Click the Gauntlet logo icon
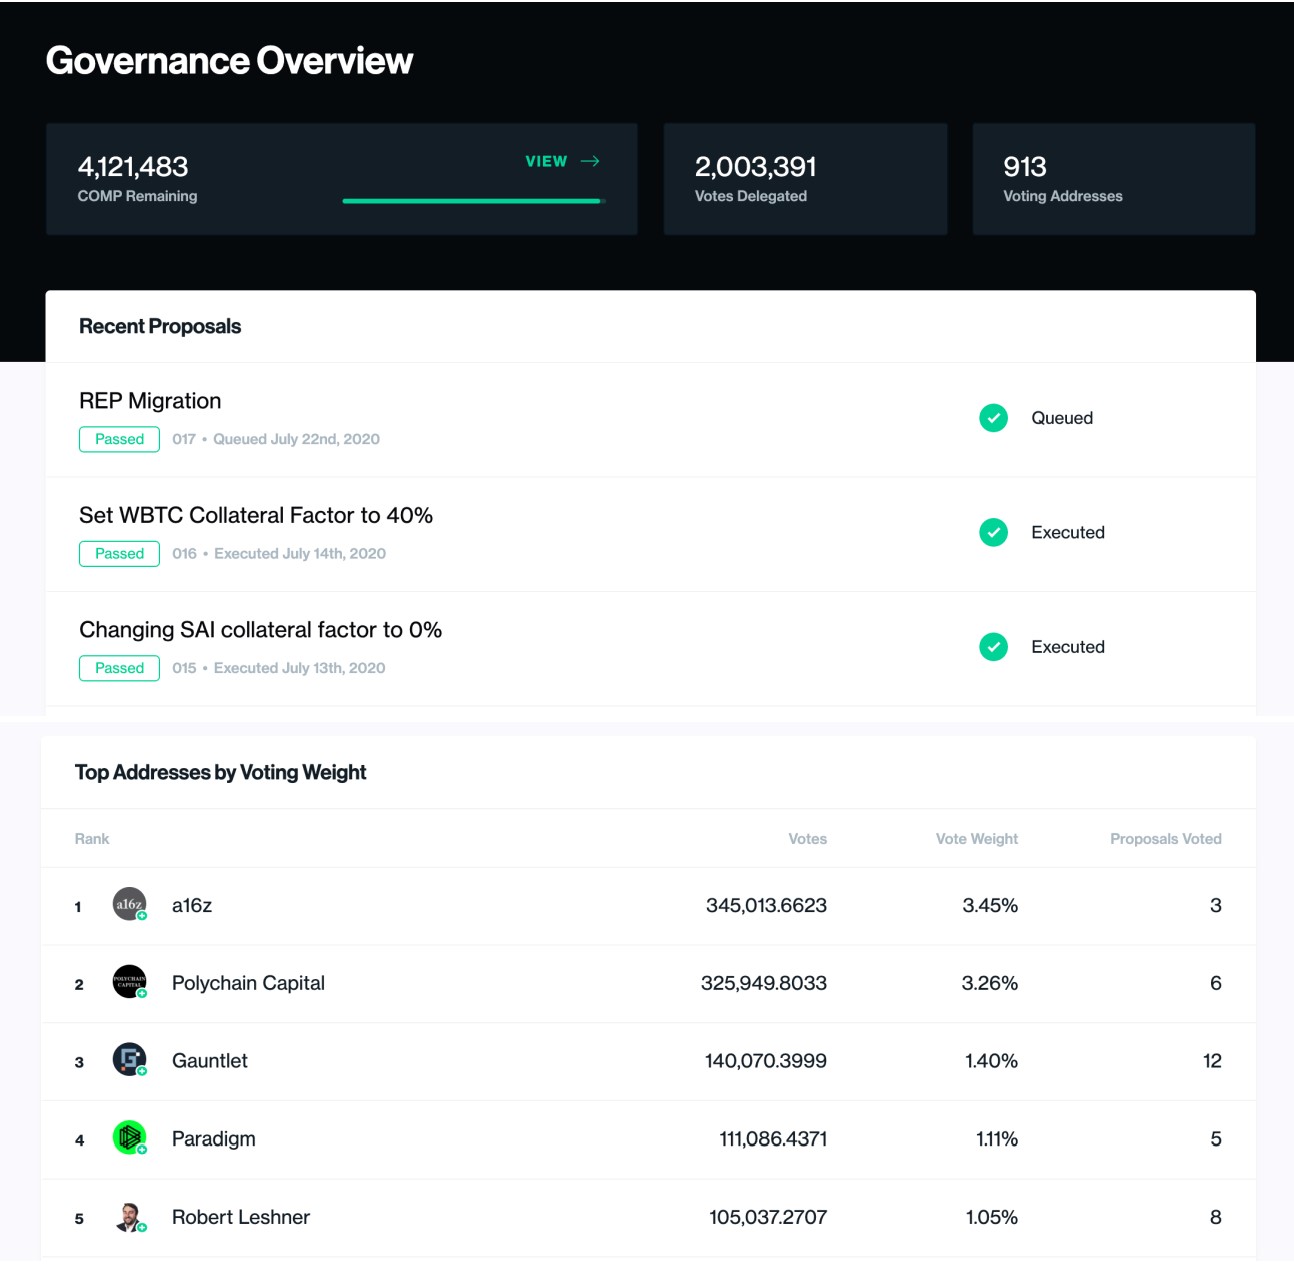Image resolution: width=1294 pixels, height=1272 pixels. [x=129, y=1059]
